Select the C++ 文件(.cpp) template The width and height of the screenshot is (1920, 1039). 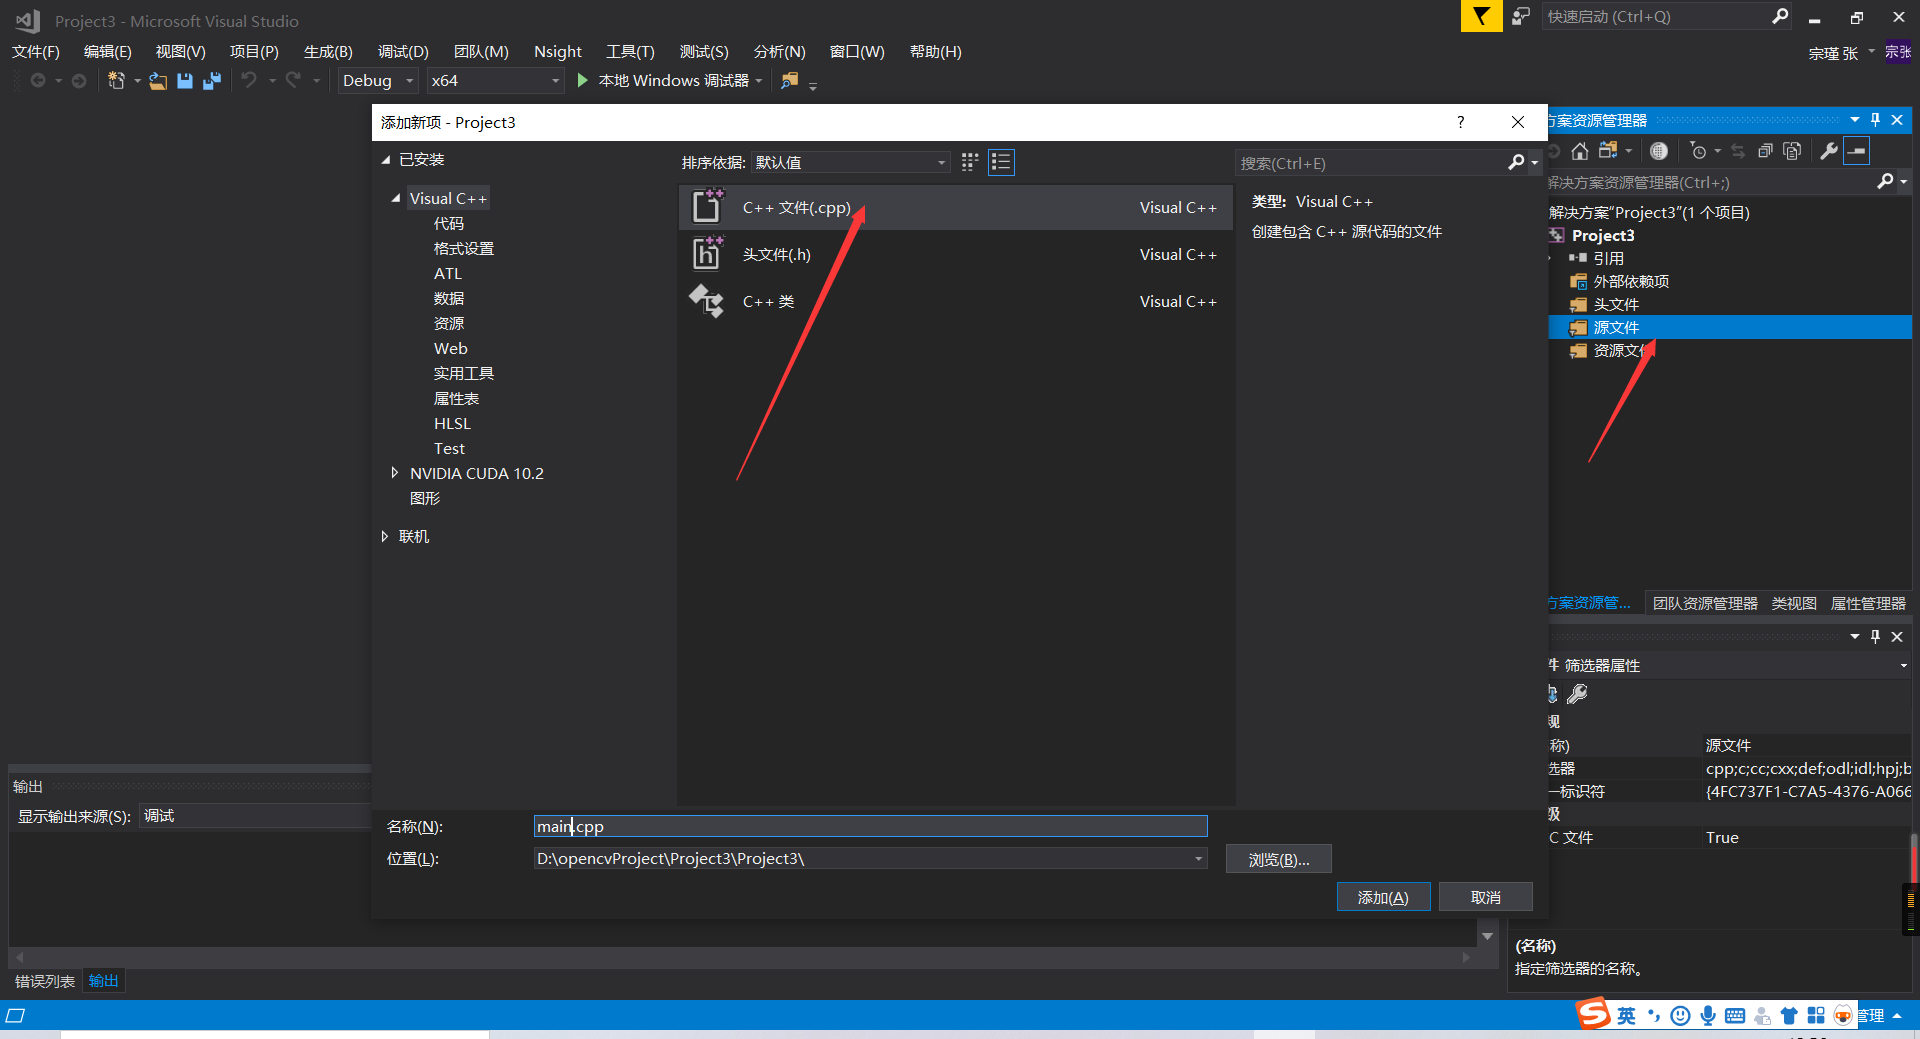(955, 207)
